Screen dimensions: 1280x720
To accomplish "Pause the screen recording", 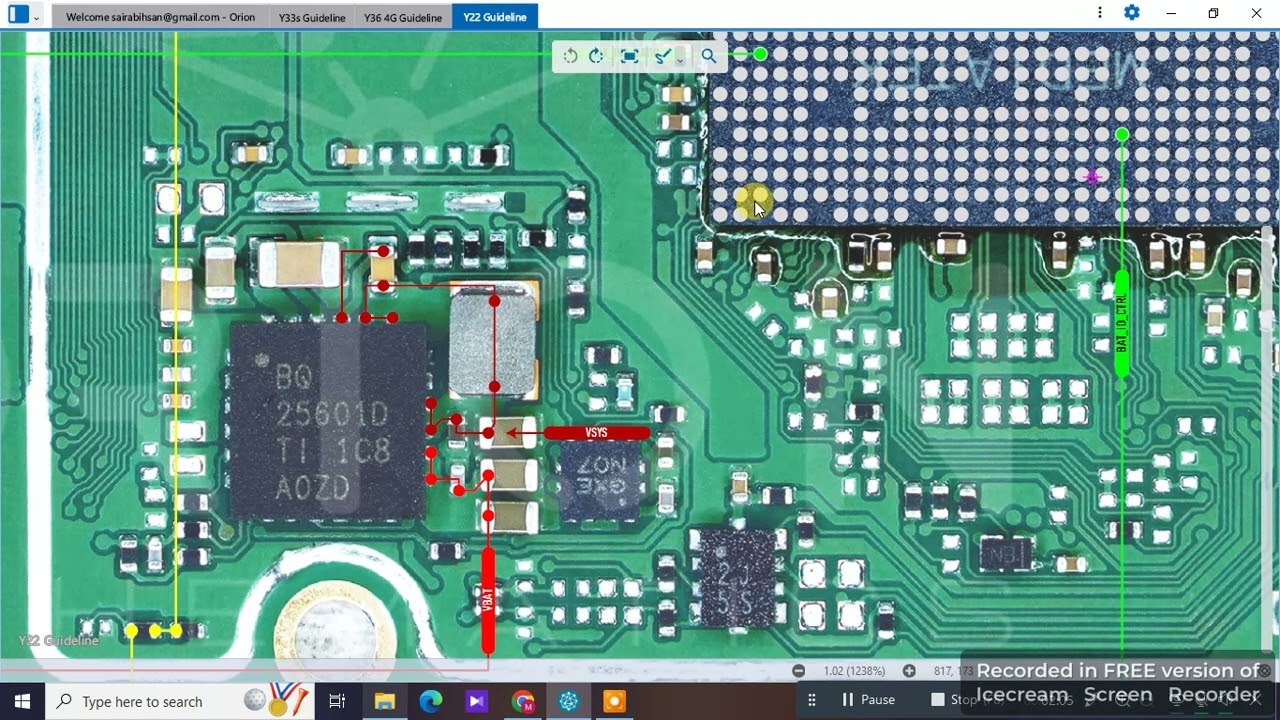I will [x=868, y=700].
